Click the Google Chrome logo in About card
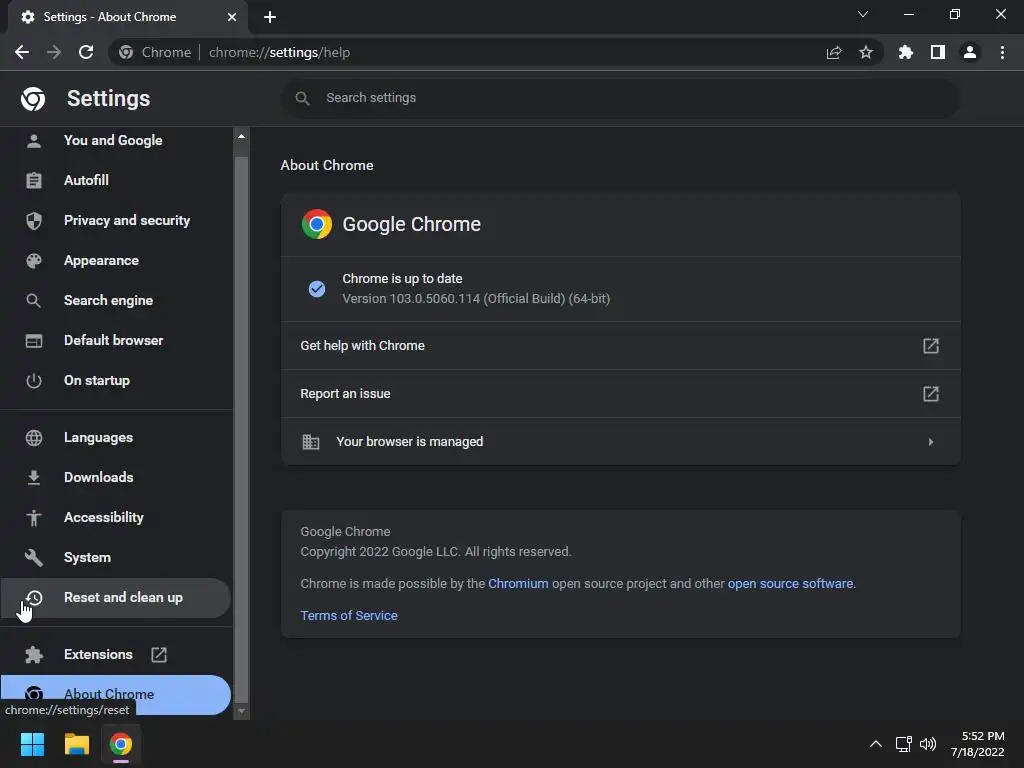Screen dimensions: 1024x768 [317, 224]
